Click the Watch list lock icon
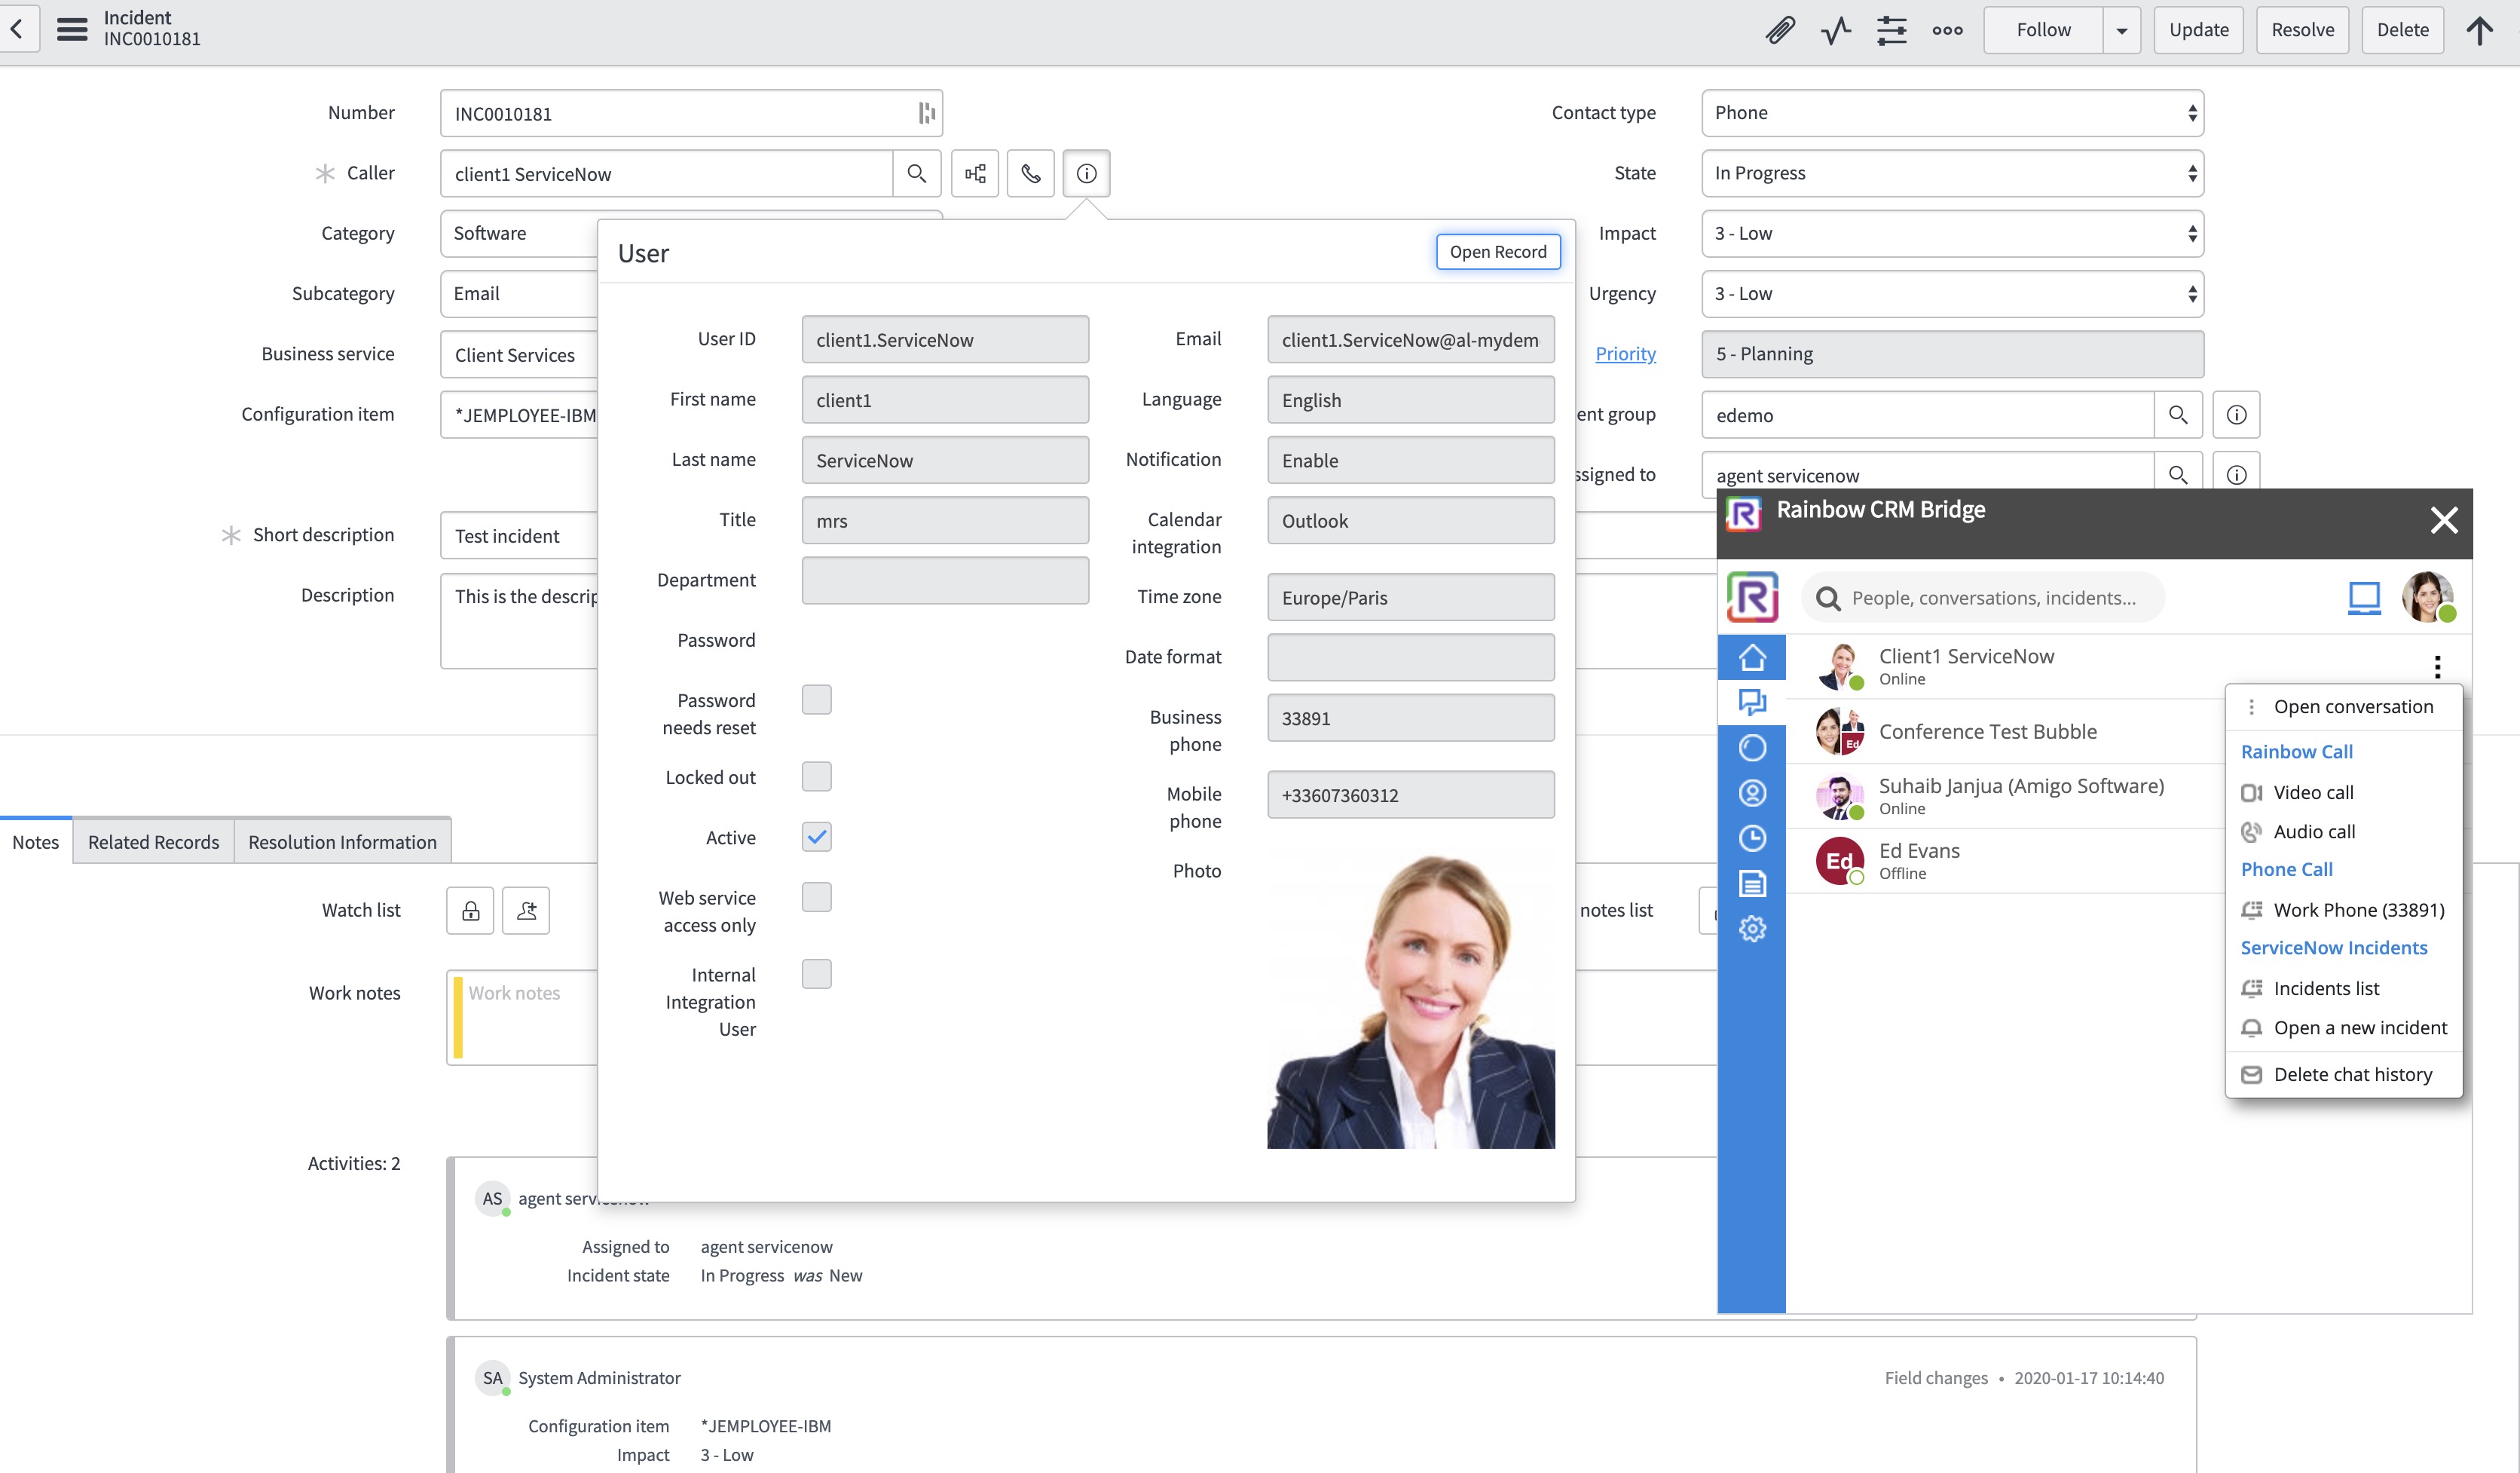2520x1473 pixels. 470,910
